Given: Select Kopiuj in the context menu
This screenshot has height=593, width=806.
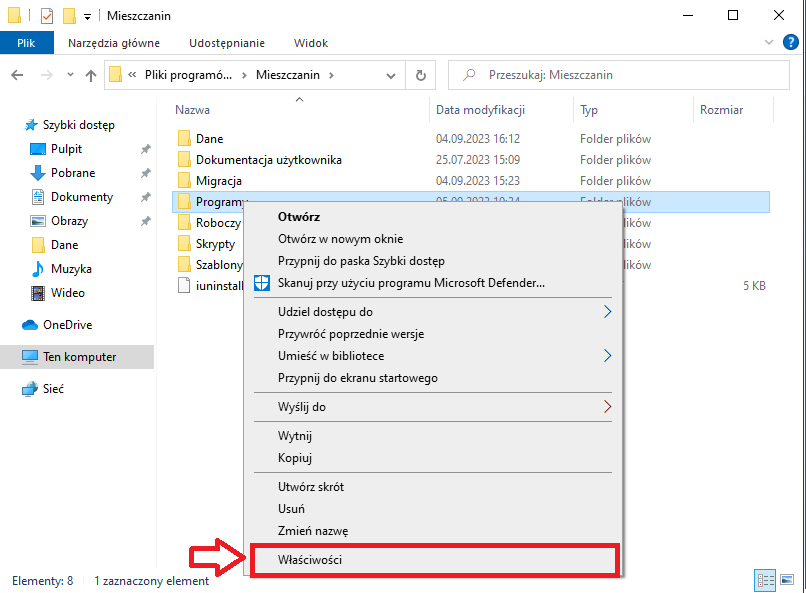Looking at the screenshot, I should click(295, 458).
